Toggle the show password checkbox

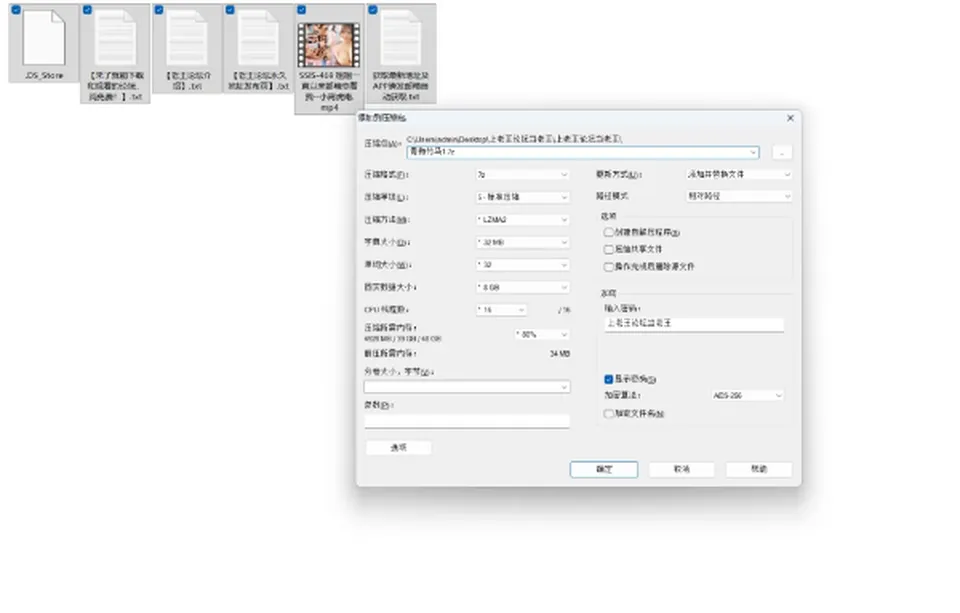click(609, 379)
